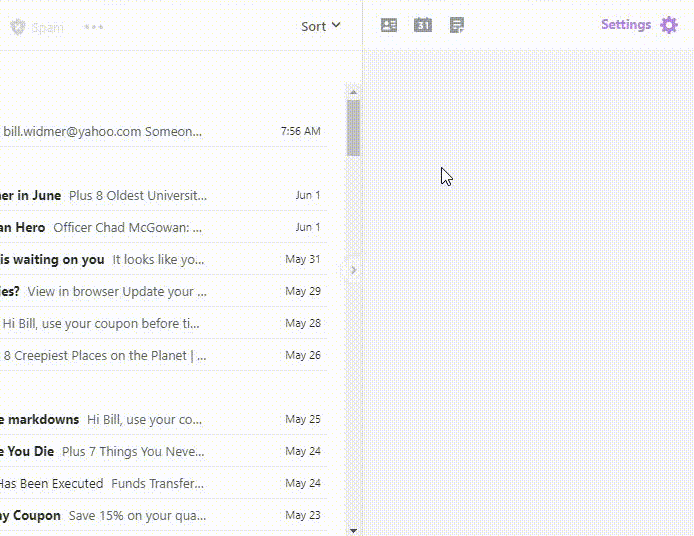
Task: Open the Contacts card icon
Action: coord(389,25)
